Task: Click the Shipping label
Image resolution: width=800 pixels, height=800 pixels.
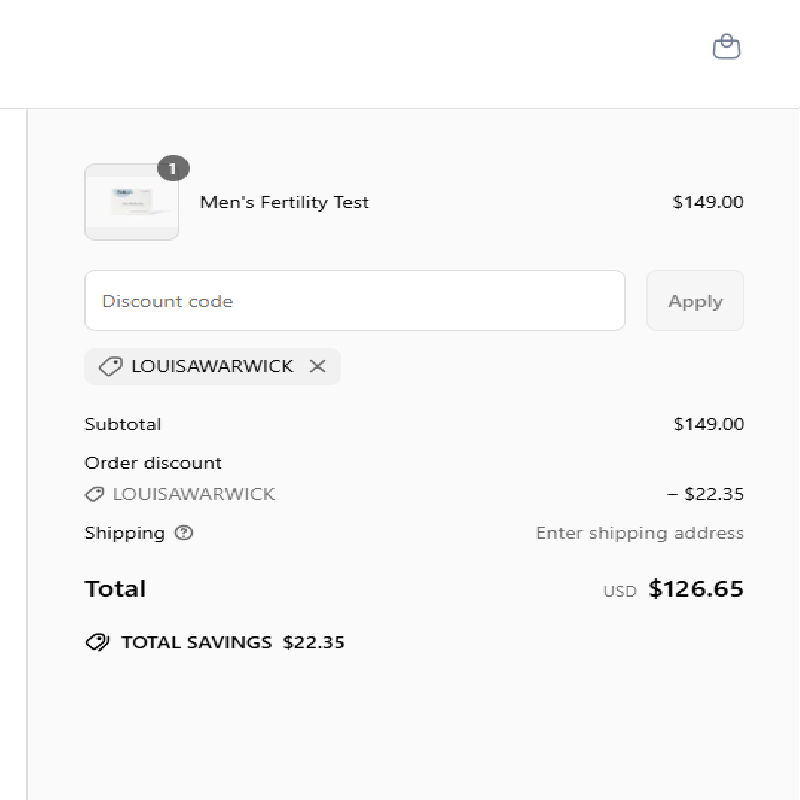Action: [x=124, y=533]
